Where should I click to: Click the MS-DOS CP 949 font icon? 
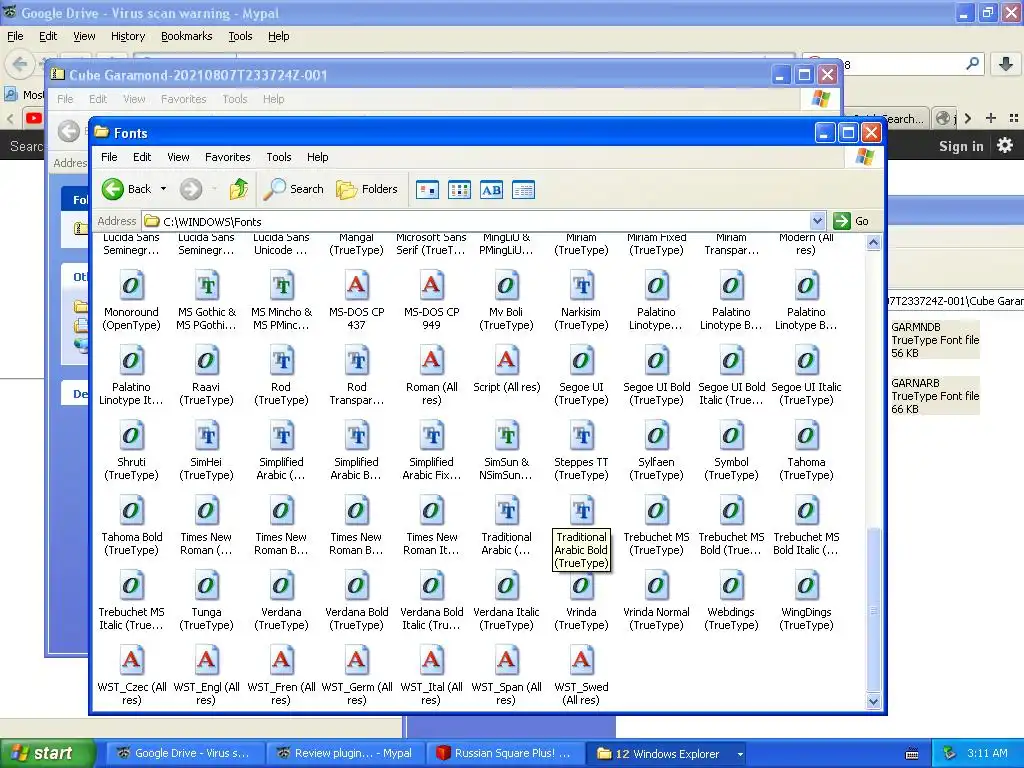click(x=431, y=286)
